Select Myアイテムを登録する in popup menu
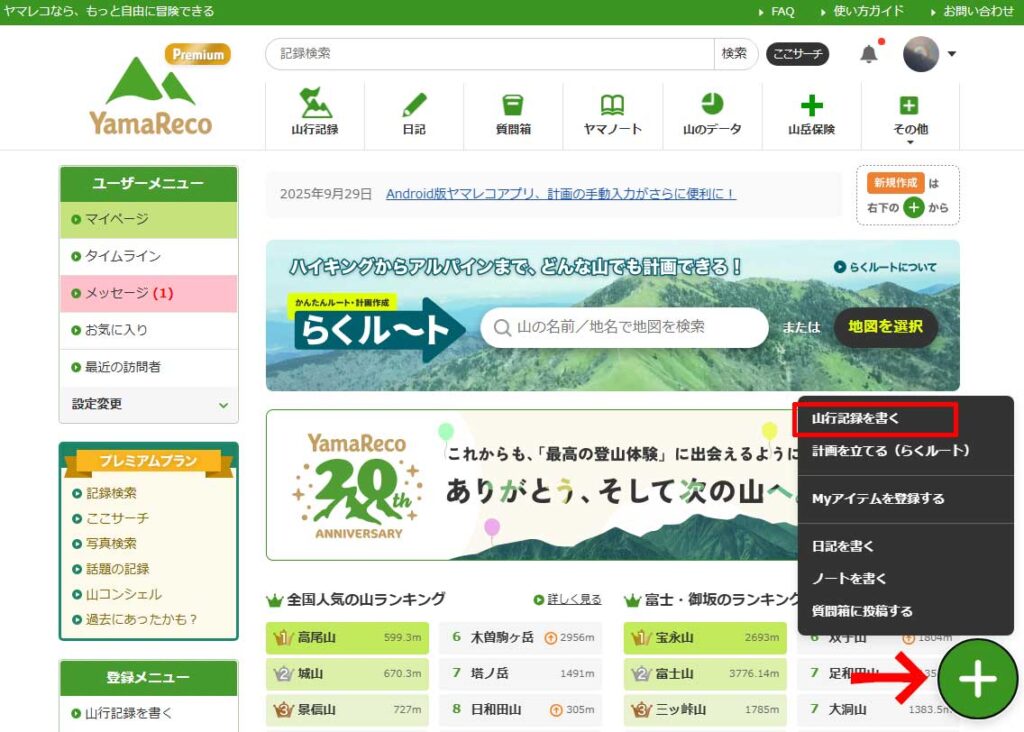1024x732 pixels. click(x=877, y=498)
